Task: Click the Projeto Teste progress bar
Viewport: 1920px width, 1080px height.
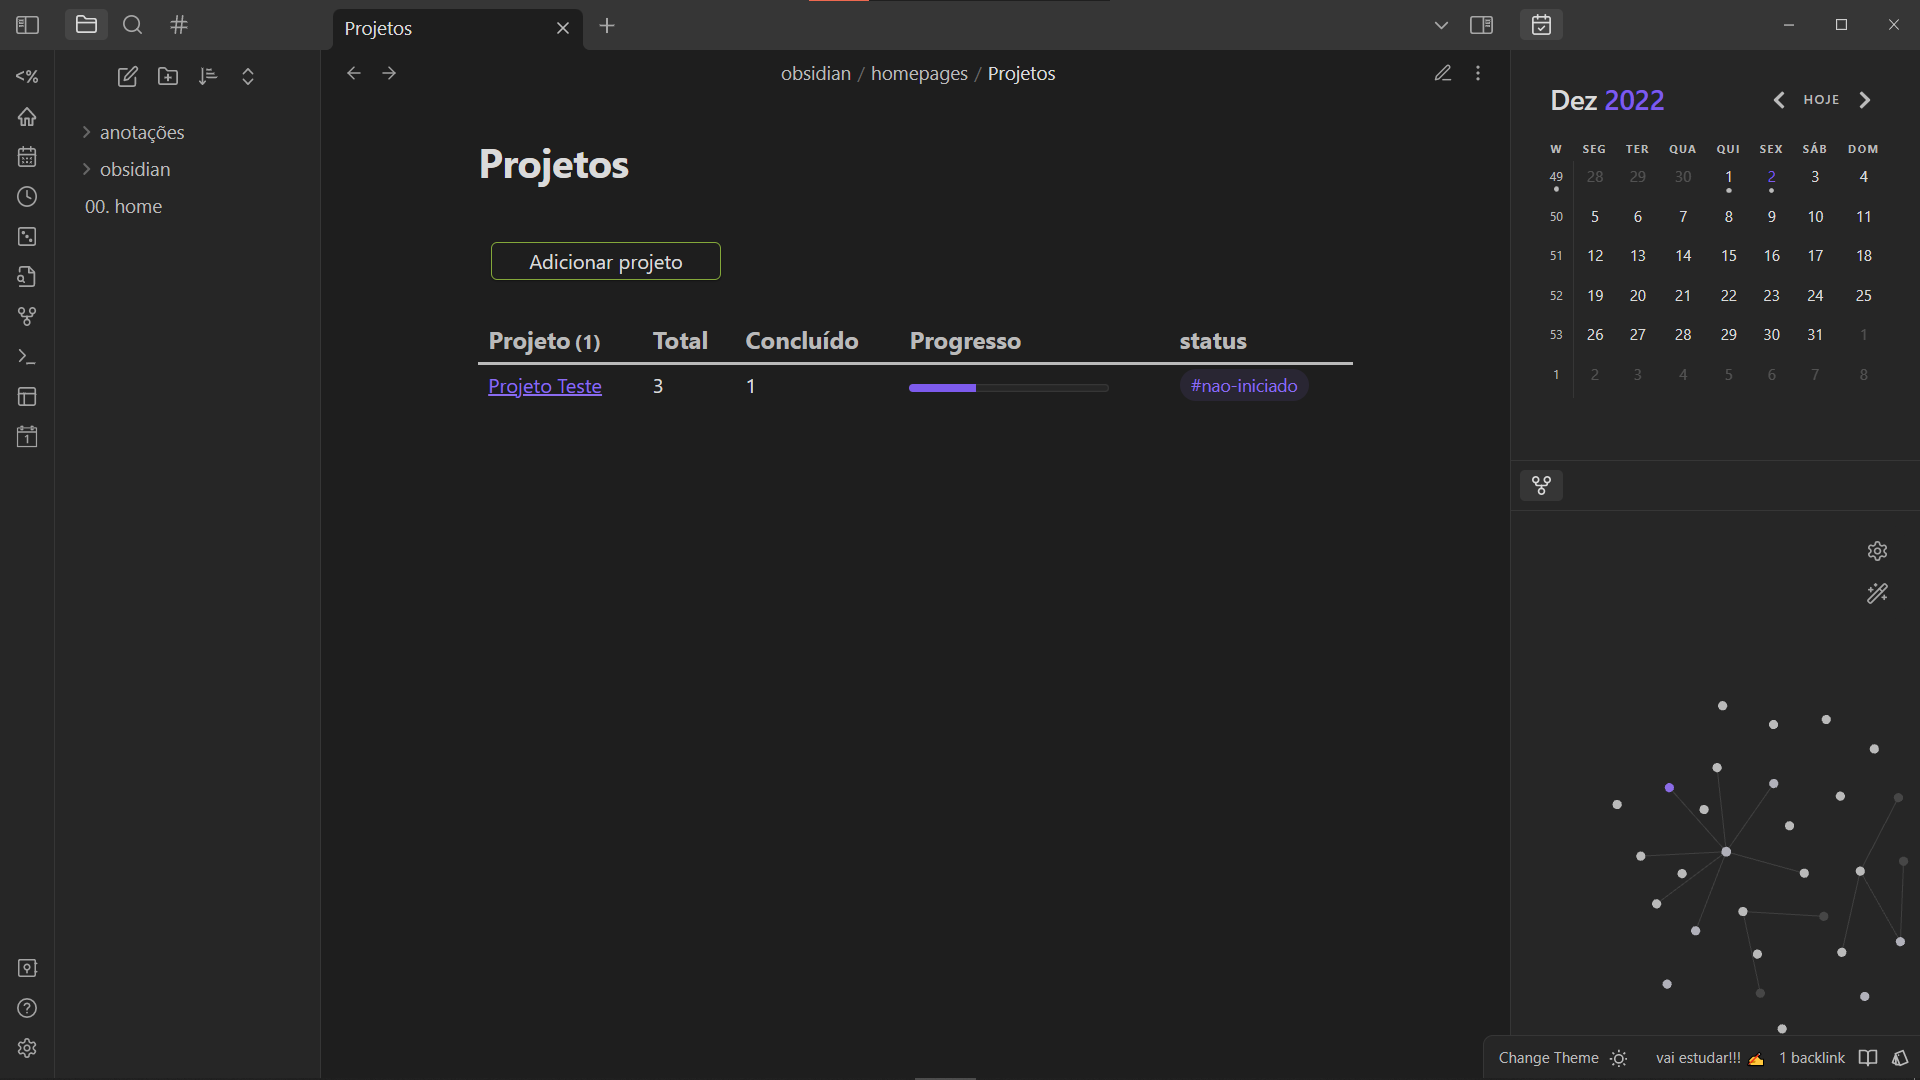Action: [x=1008, y=387]
